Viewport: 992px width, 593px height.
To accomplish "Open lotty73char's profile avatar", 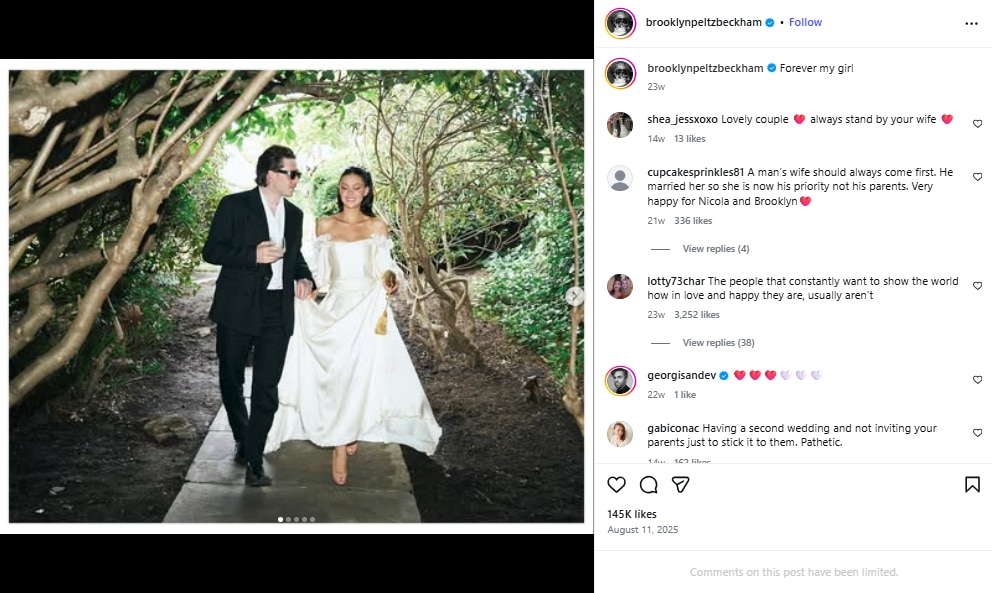I will 620,286.
